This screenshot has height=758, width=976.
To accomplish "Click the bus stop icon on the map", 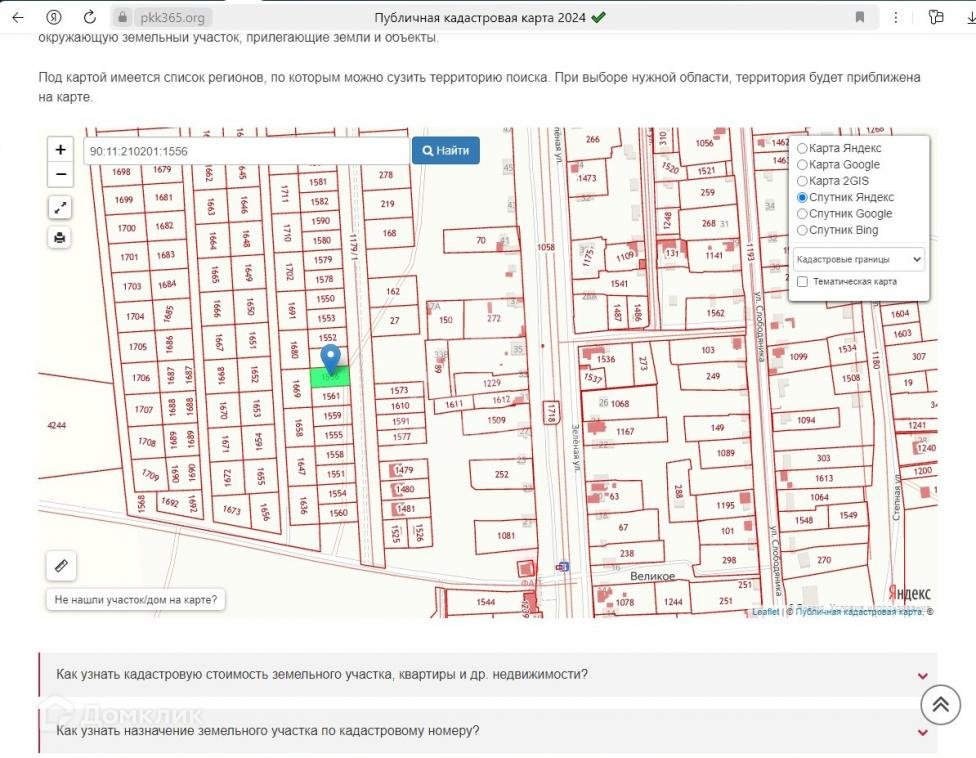I will pyautogui.click(x=563, y=566).
